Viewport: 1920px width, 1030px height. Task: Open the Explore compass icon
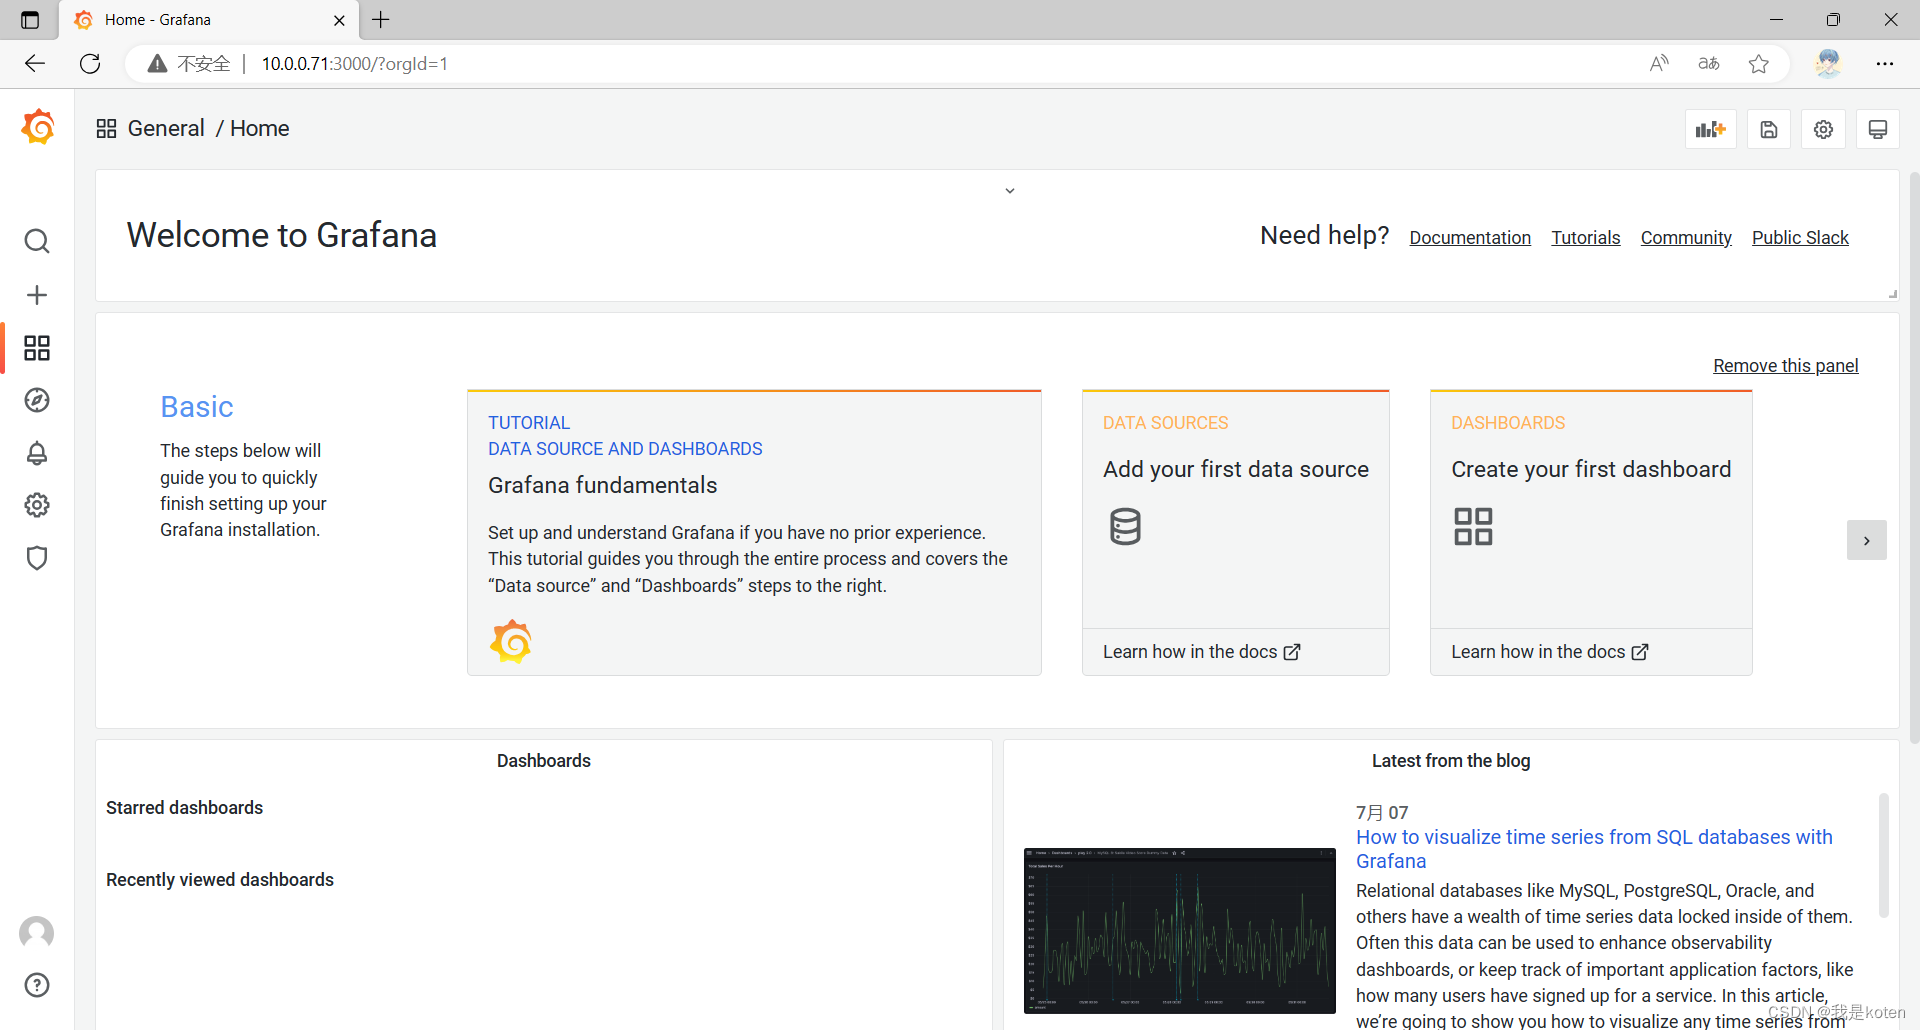click(x=37, y=400)
